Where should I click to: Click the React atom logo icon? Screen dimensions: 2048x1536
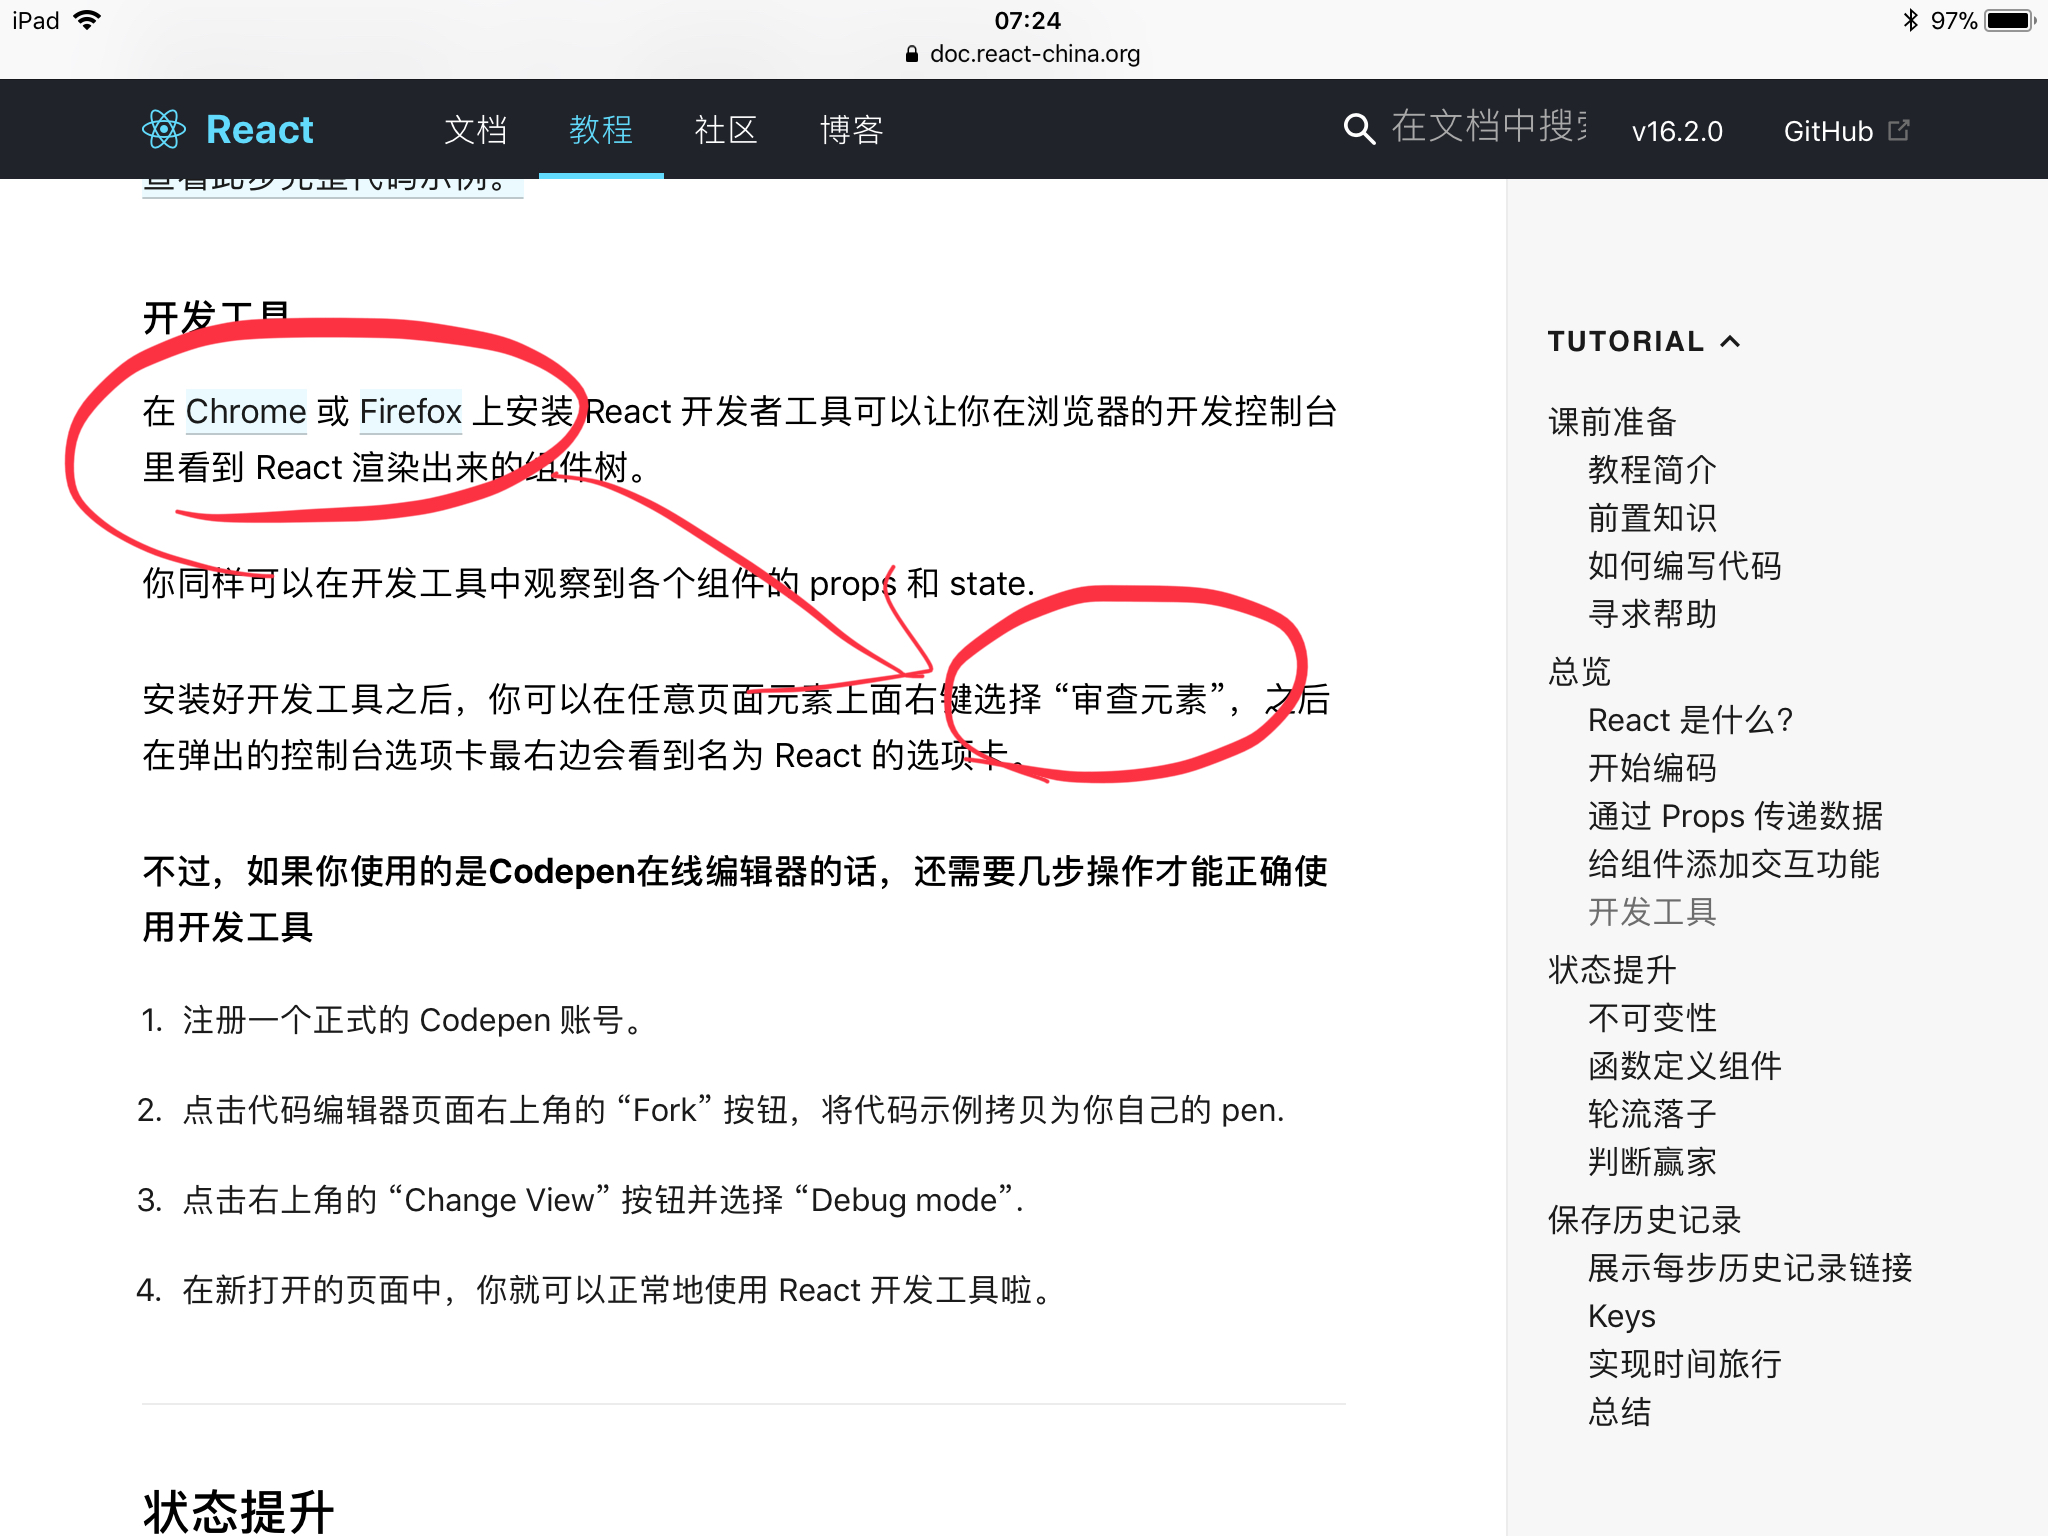(164, 129)
